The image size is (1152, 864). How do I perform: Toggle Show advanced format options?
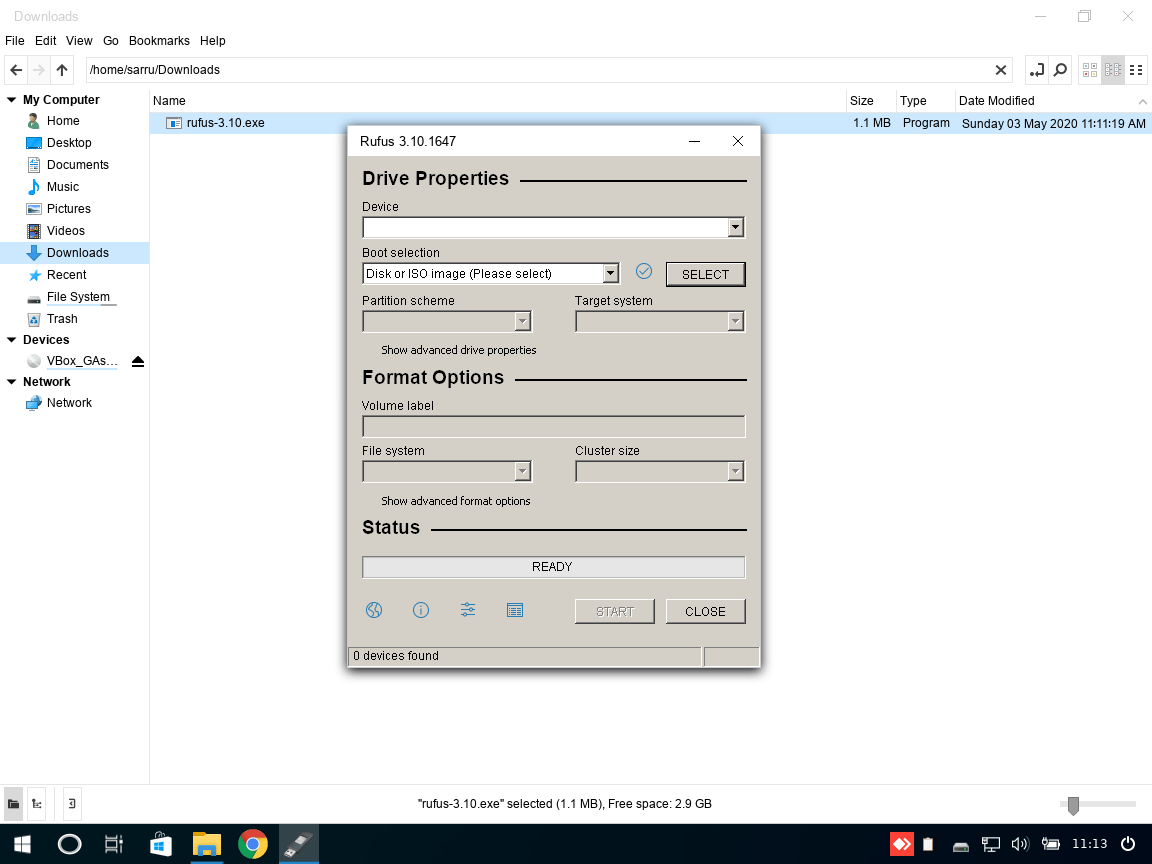pos(455,501)
